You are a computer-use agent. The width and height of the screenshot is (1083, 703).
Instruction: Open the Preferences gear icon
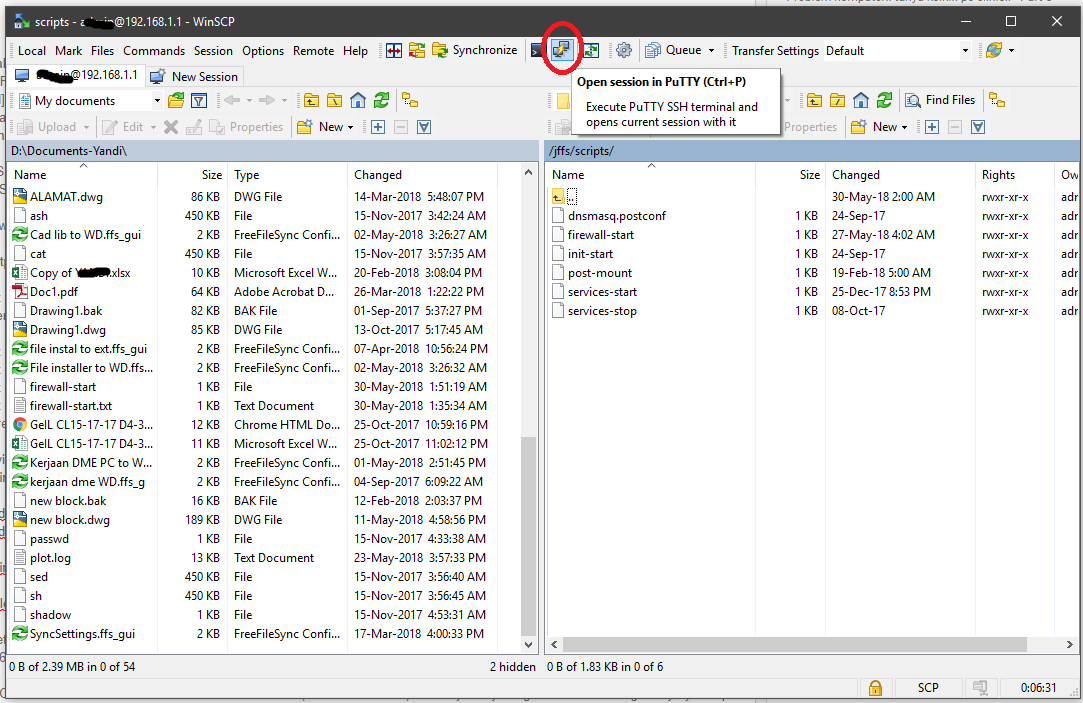click(x=624, y=50)
